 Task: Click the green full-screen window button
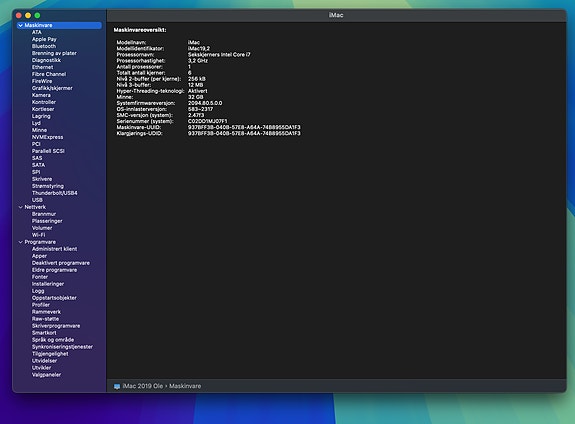pos(37,15)
